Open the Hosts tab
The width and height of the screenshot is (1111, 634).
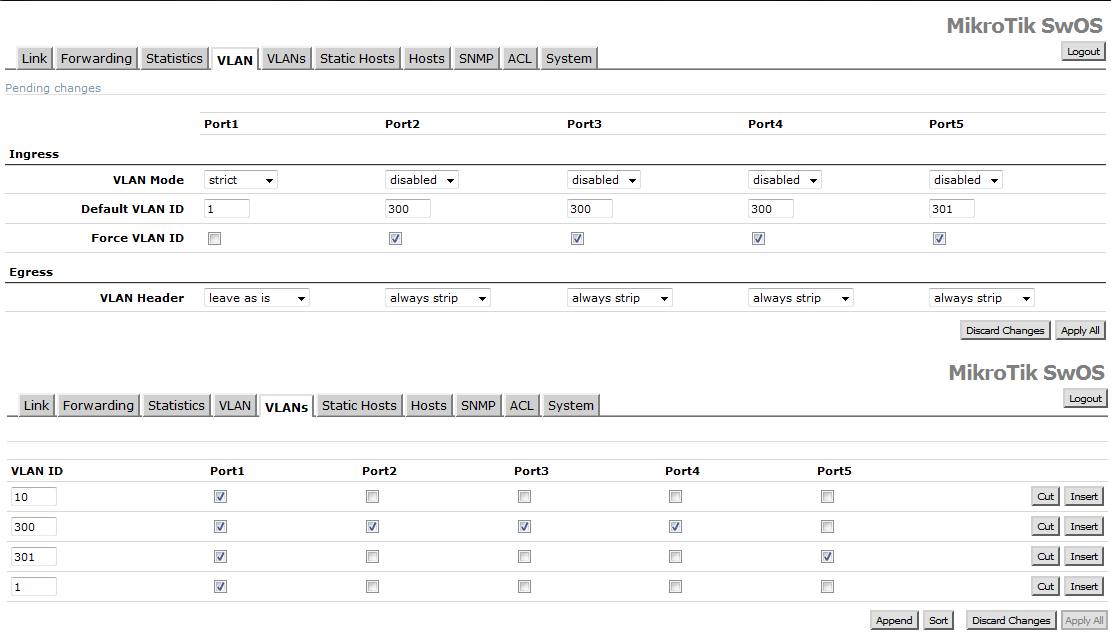[x=427, y=58]
